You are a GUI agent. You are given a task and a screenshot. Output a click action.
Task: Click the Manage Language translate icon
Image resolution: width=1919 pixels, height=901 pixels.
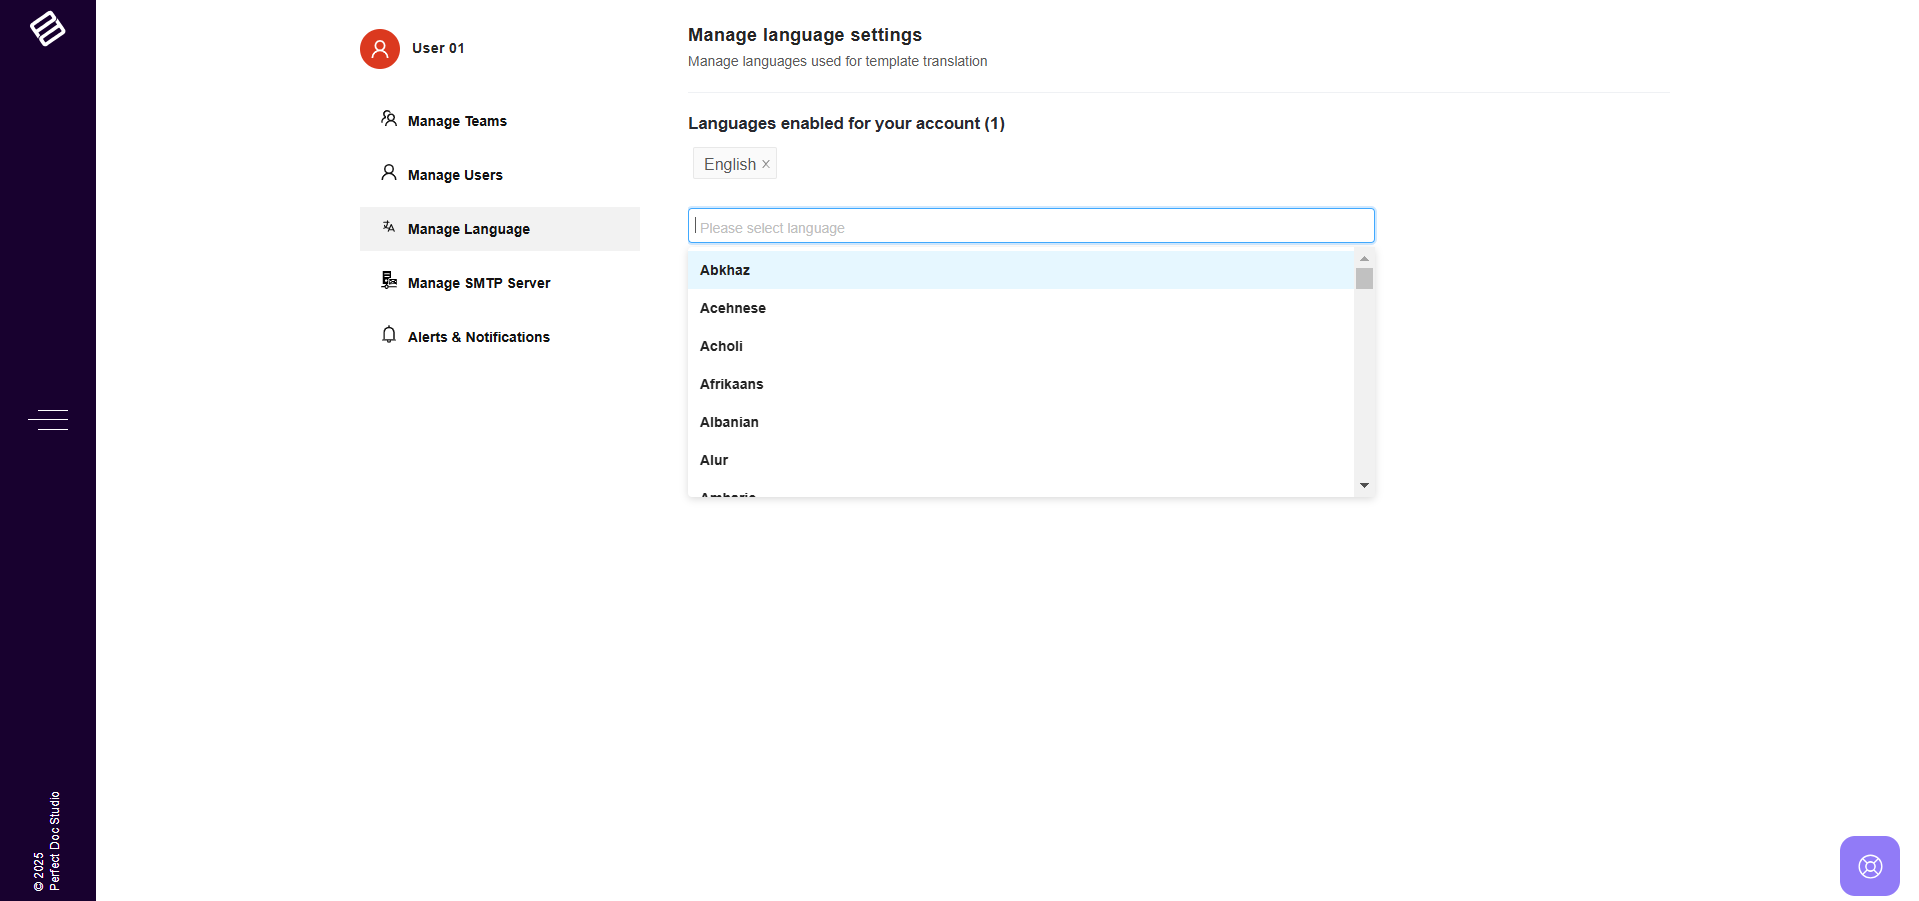[x=389, y=227]
